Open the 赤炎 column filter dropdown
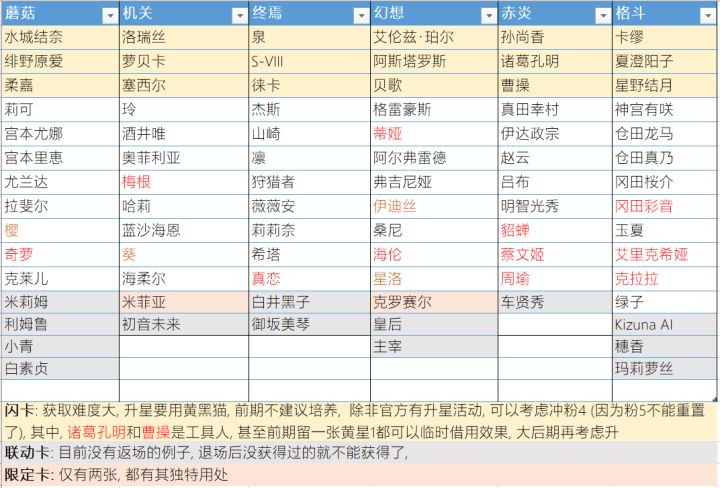 click(x=603, y=16)
